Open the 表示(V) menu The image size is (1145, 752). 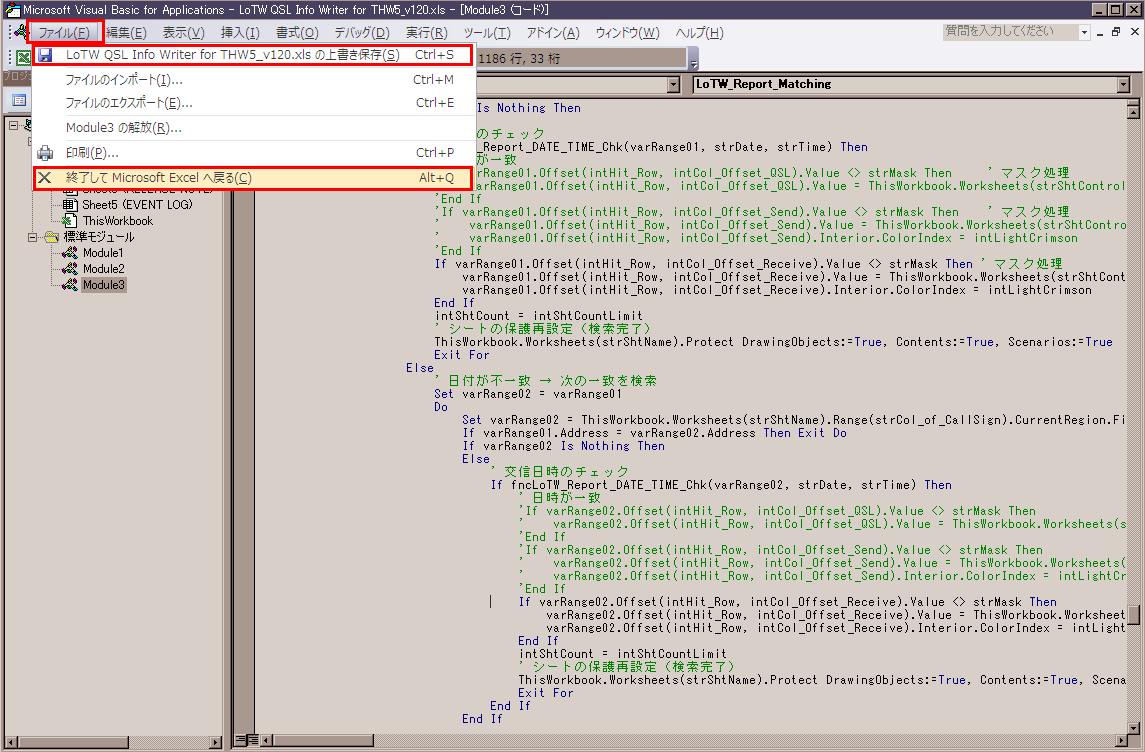pos(183,33)
